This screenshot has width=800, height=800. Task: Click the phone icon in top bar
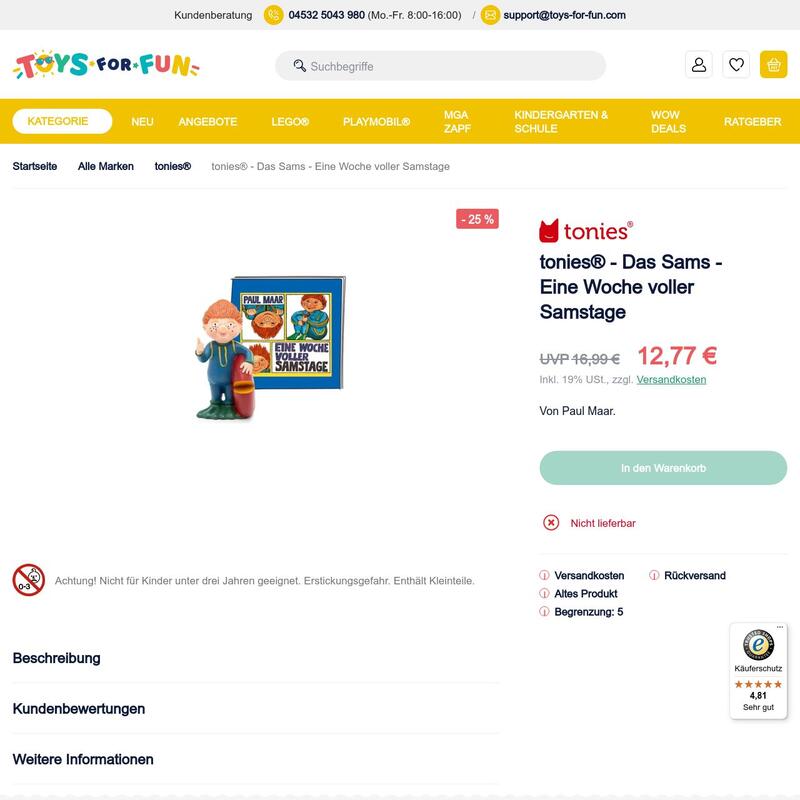coord(273,15)
